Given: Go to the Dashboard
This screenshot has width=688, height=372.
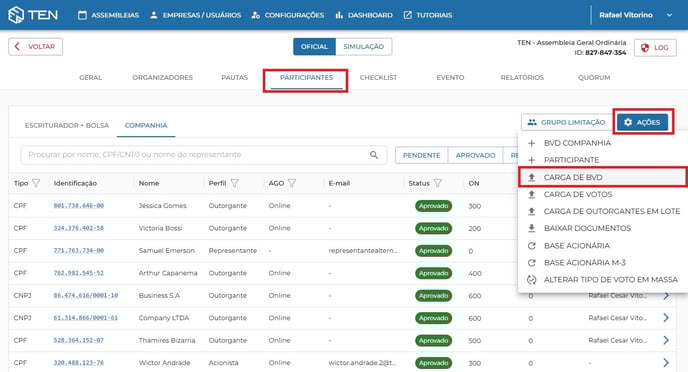Looking at the screenshot, I should point(364,15).
